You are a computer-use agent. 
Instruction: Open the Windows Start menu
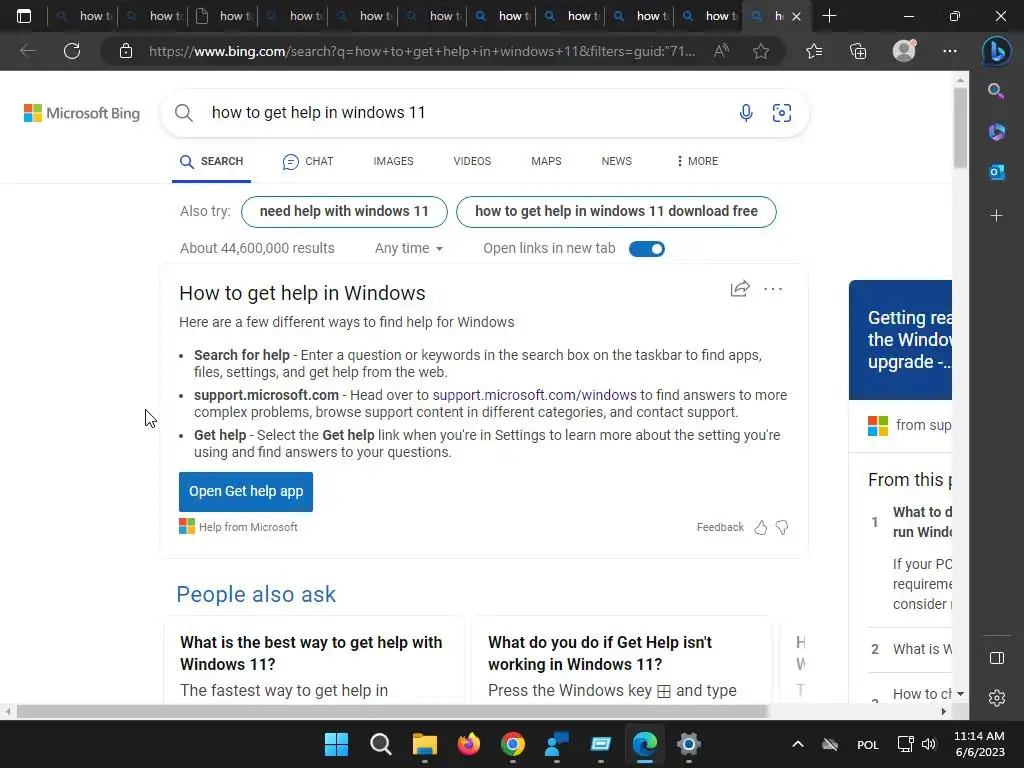tap(336, 744)
